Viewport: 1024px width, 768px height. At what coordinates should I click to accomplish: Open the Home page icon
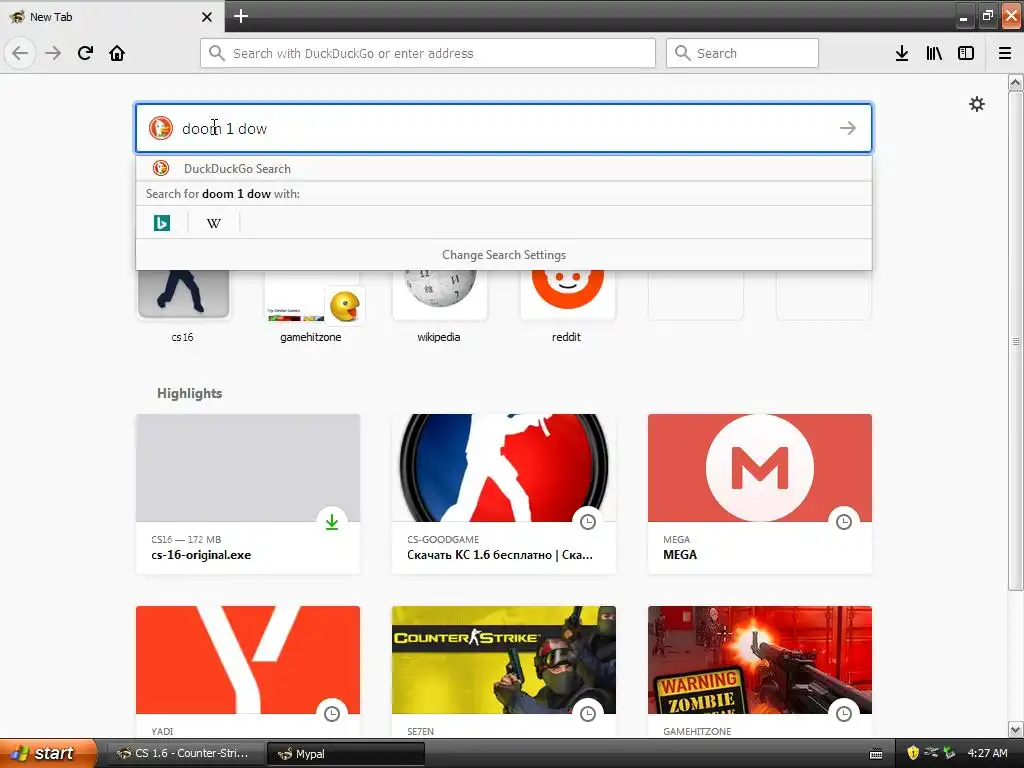117,53
